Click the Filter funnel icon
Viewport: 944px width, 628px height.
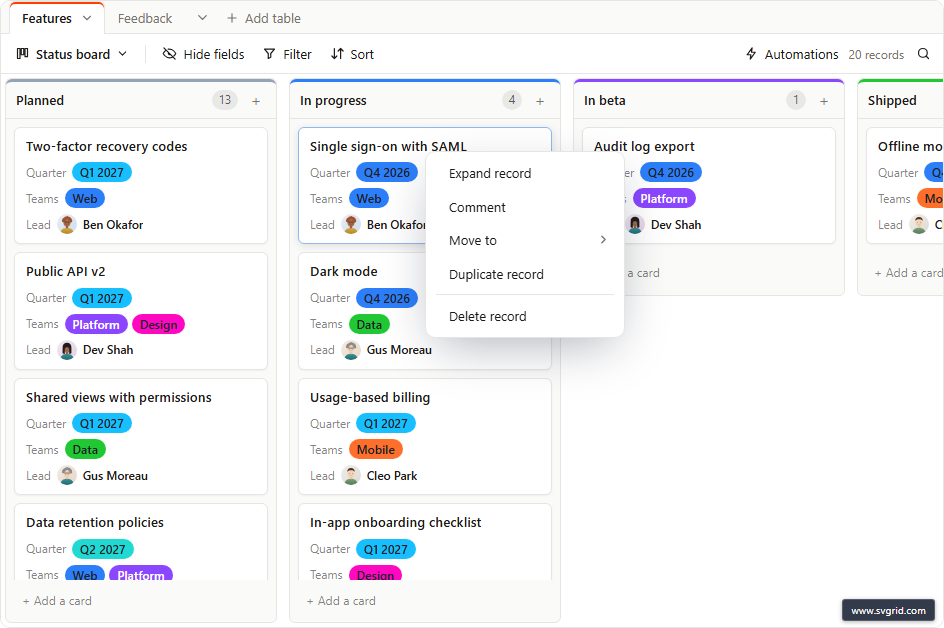pyautogui.click(x=269, y=54)
